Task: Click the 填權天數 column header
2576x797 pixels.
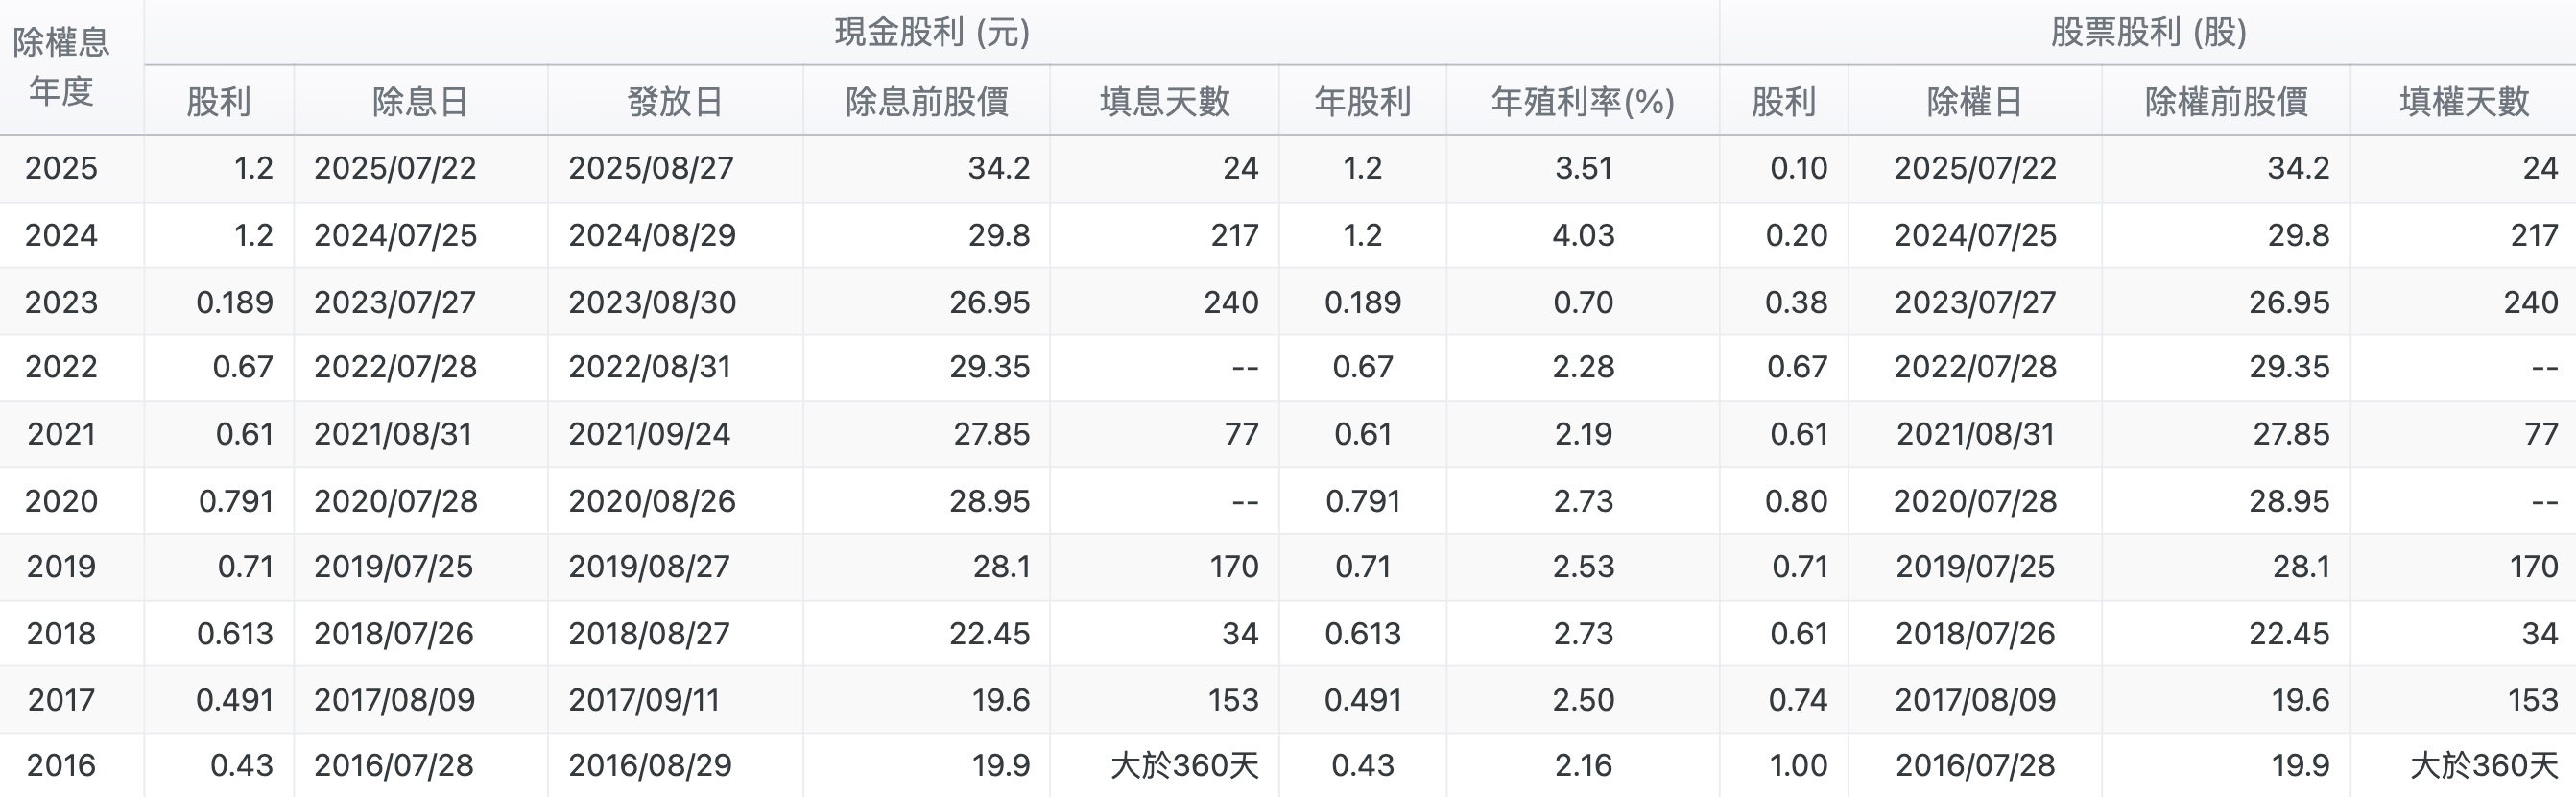Action: coord(2464,101)
